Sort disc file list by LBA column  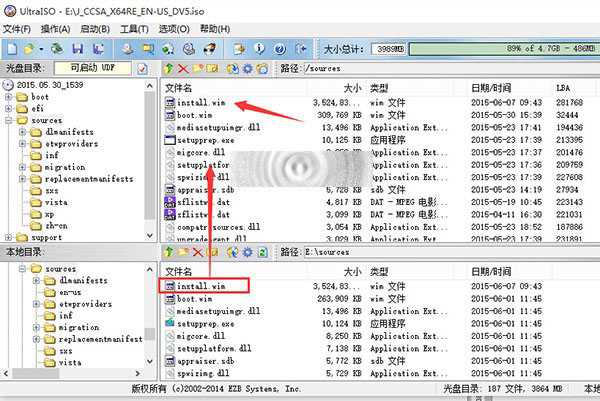[x=563, y=88]
